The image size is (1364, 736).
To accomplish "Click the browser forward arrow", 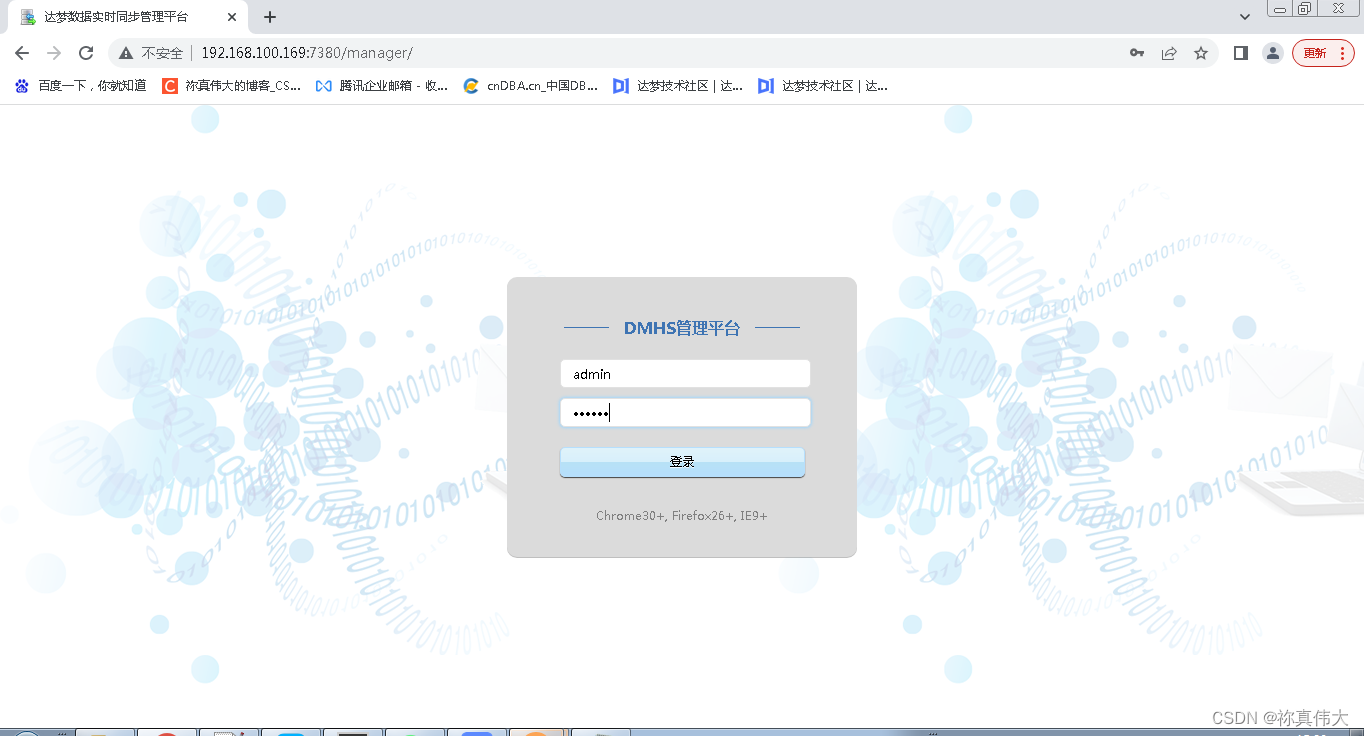I will click(x=54, y=53).
